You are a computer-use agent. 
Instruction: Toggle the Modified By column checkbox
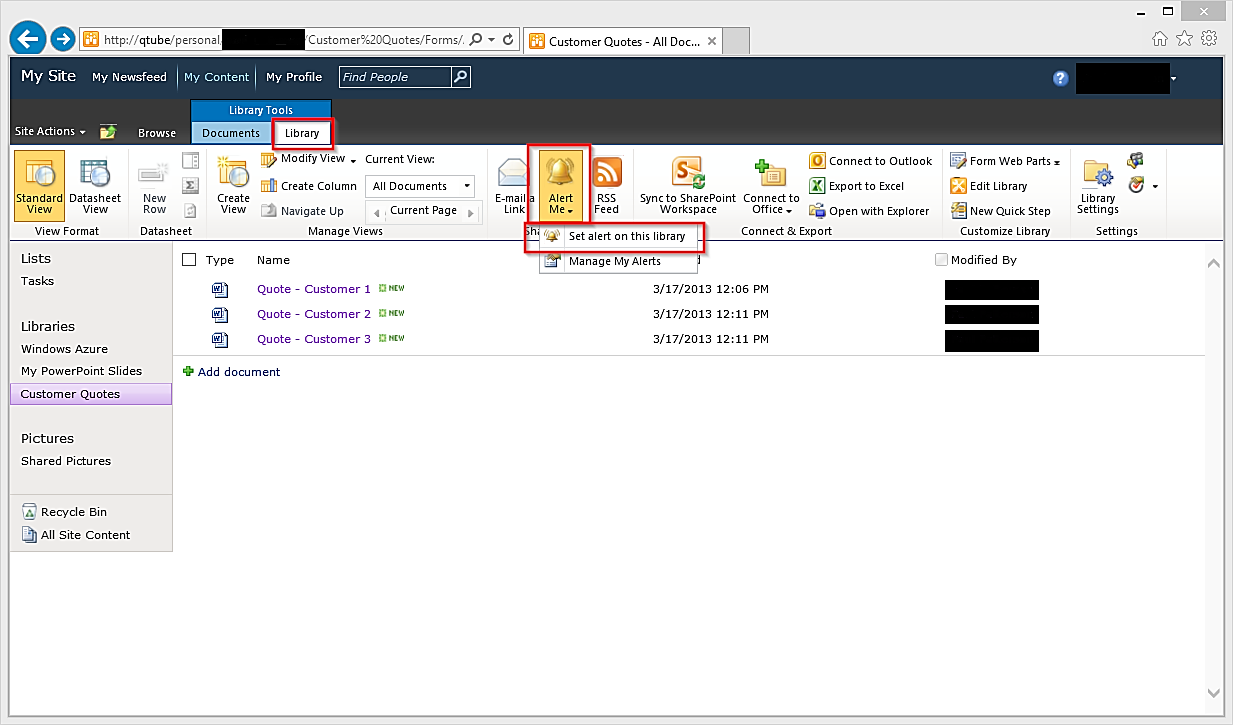(x=940, y=260)
